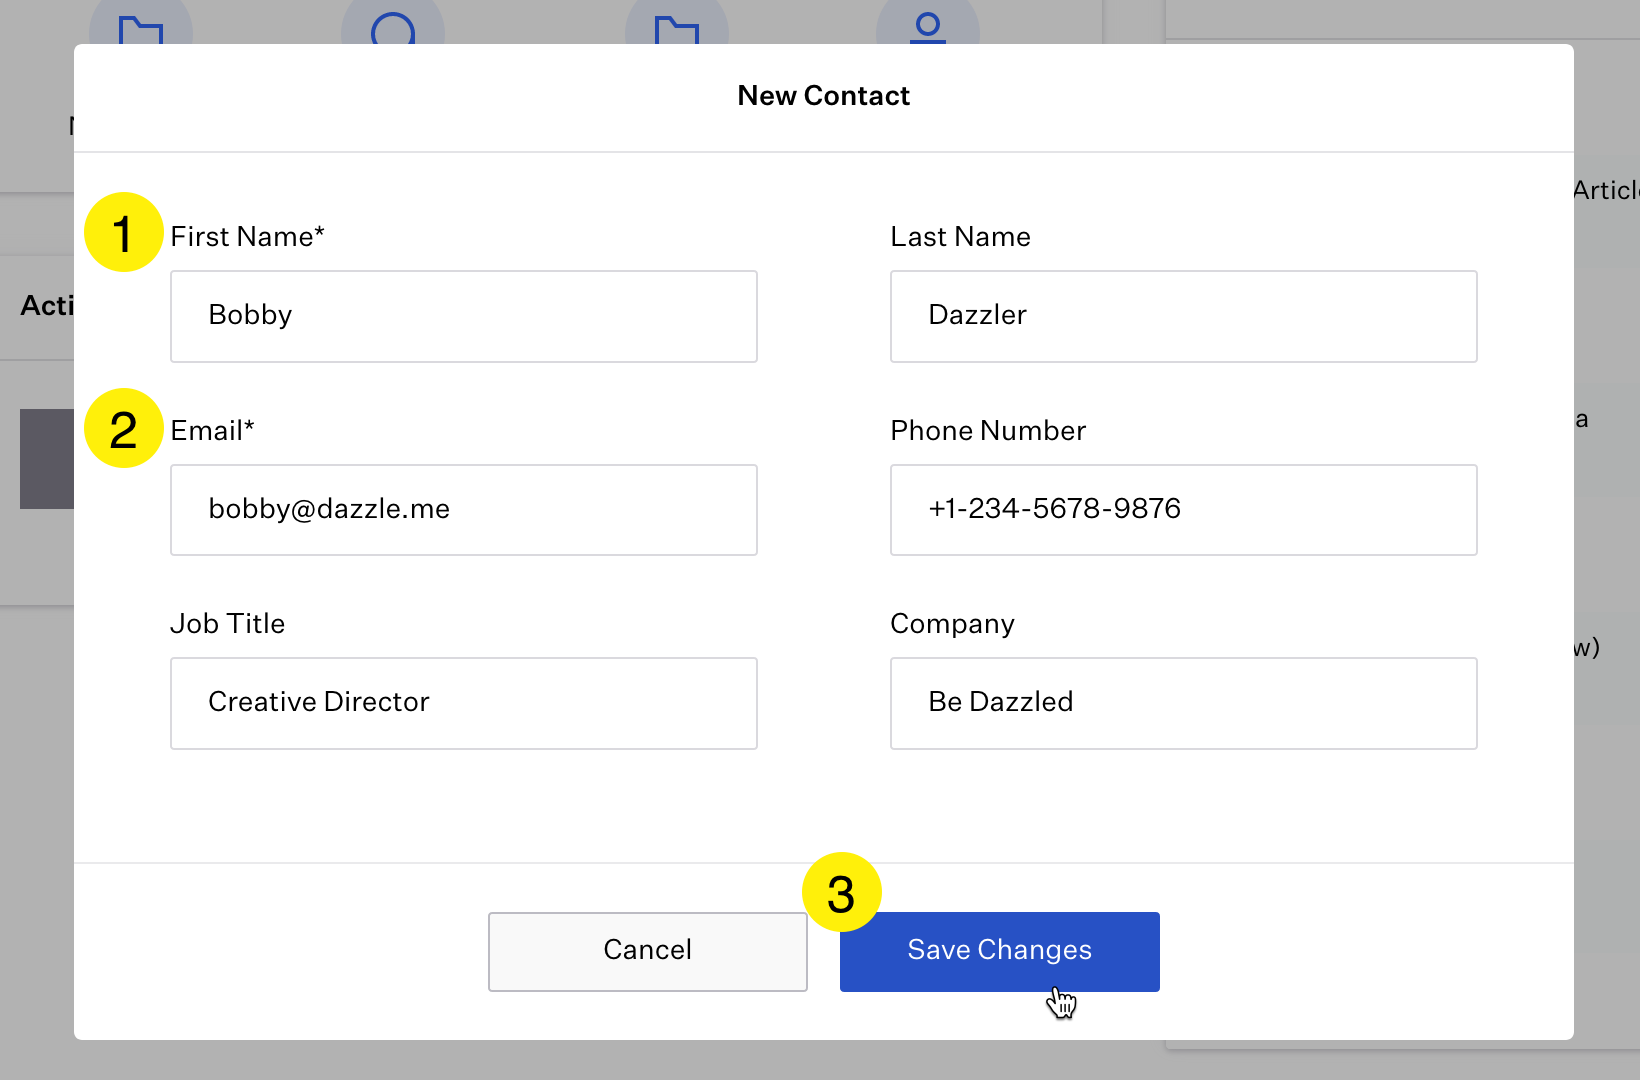The width and height of the screenshot is (1640, 1080).
Task: Click the gray thumbnail behind the dialog
Action: click(x=47, y=459)
